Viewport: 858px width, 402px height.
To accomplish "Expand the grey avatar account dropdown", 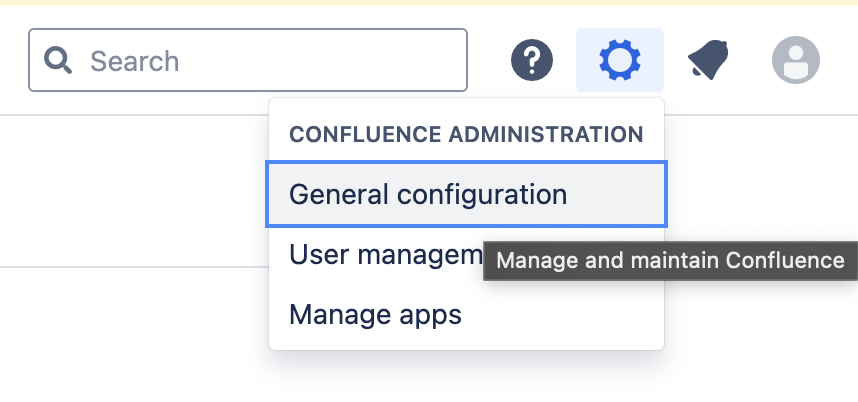I will coord(796,60).
